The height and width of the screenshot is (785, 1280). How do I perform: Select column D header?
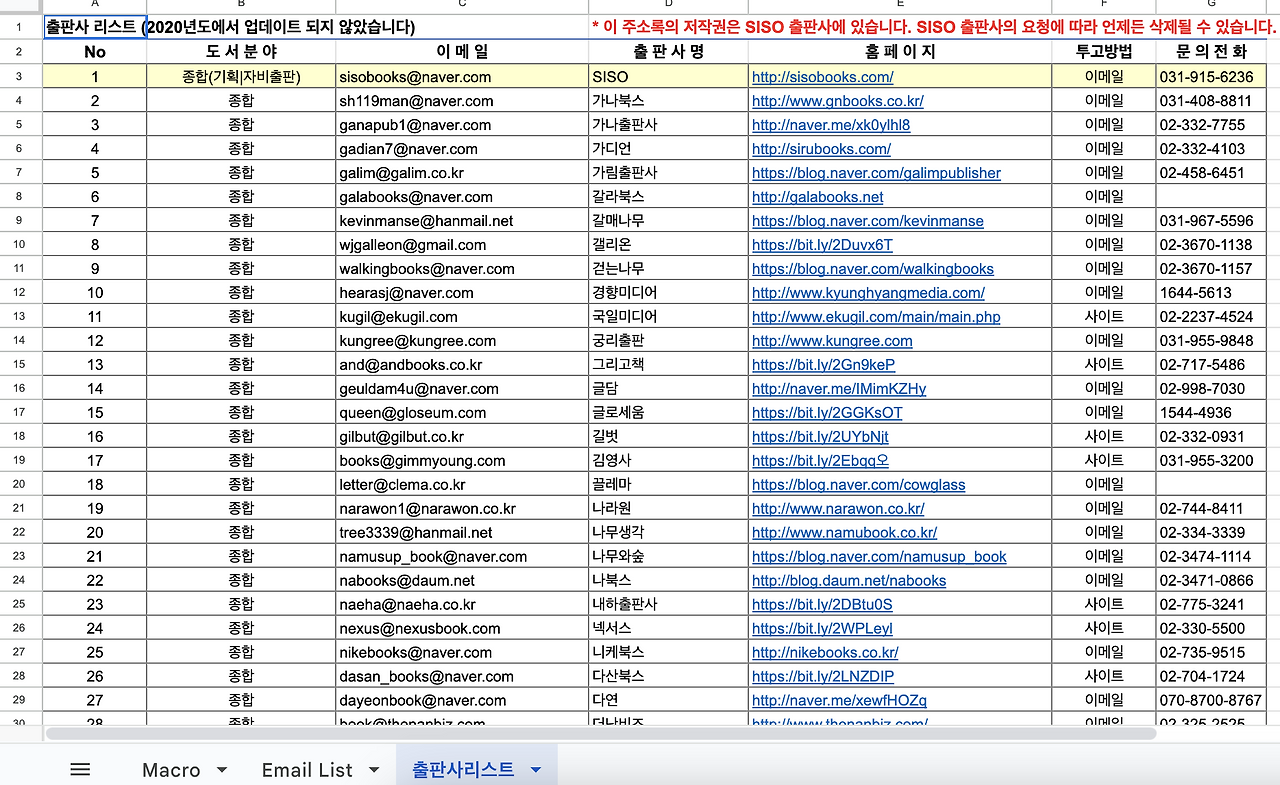coord(668,6)
